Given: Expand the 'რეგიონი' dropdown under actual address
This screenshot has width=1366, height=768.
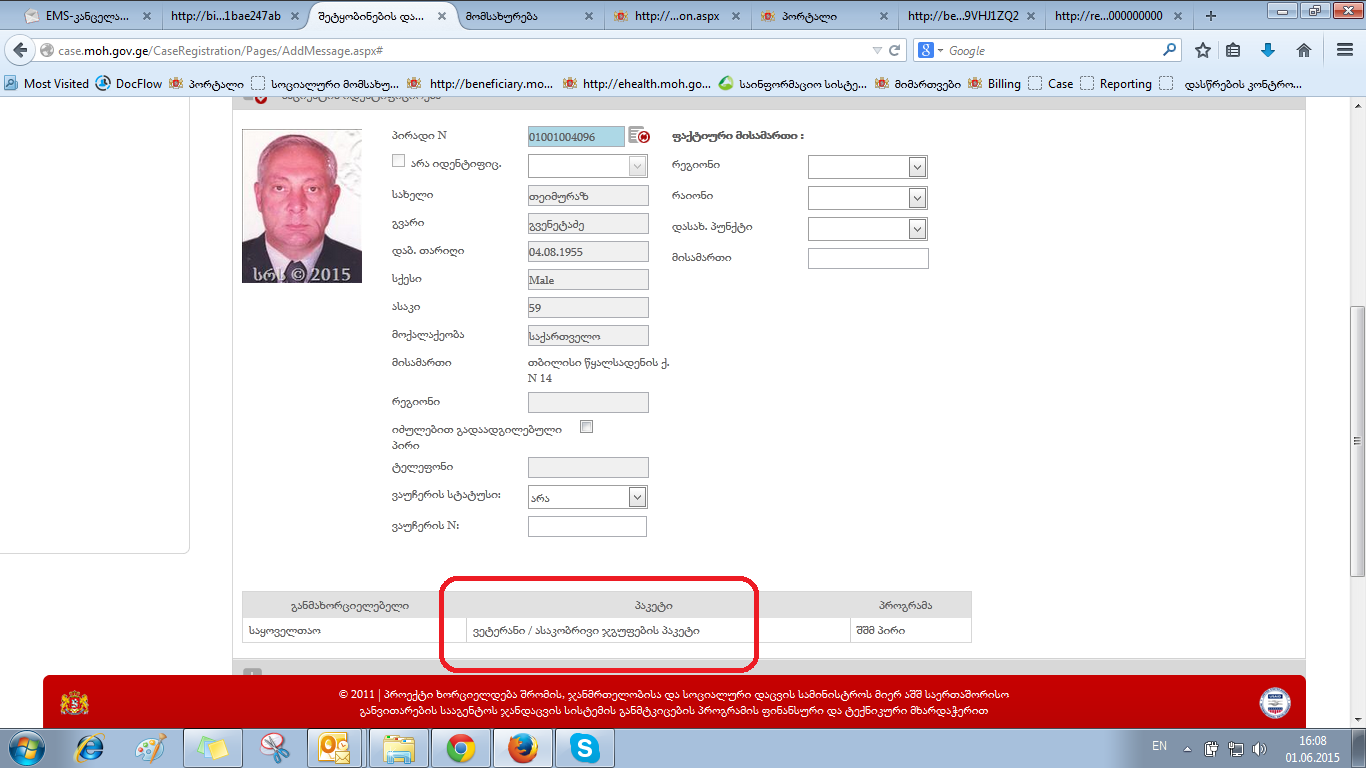Looking at the screenshot, I should point(917,167).
